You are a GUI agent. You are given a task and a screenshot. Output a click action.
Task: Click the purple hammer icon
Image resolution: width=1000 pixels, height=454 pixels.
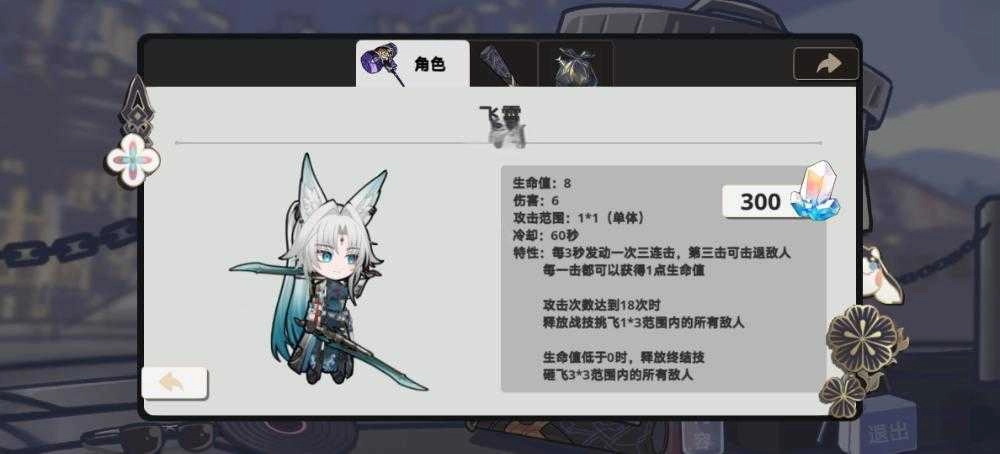[382, 64]
